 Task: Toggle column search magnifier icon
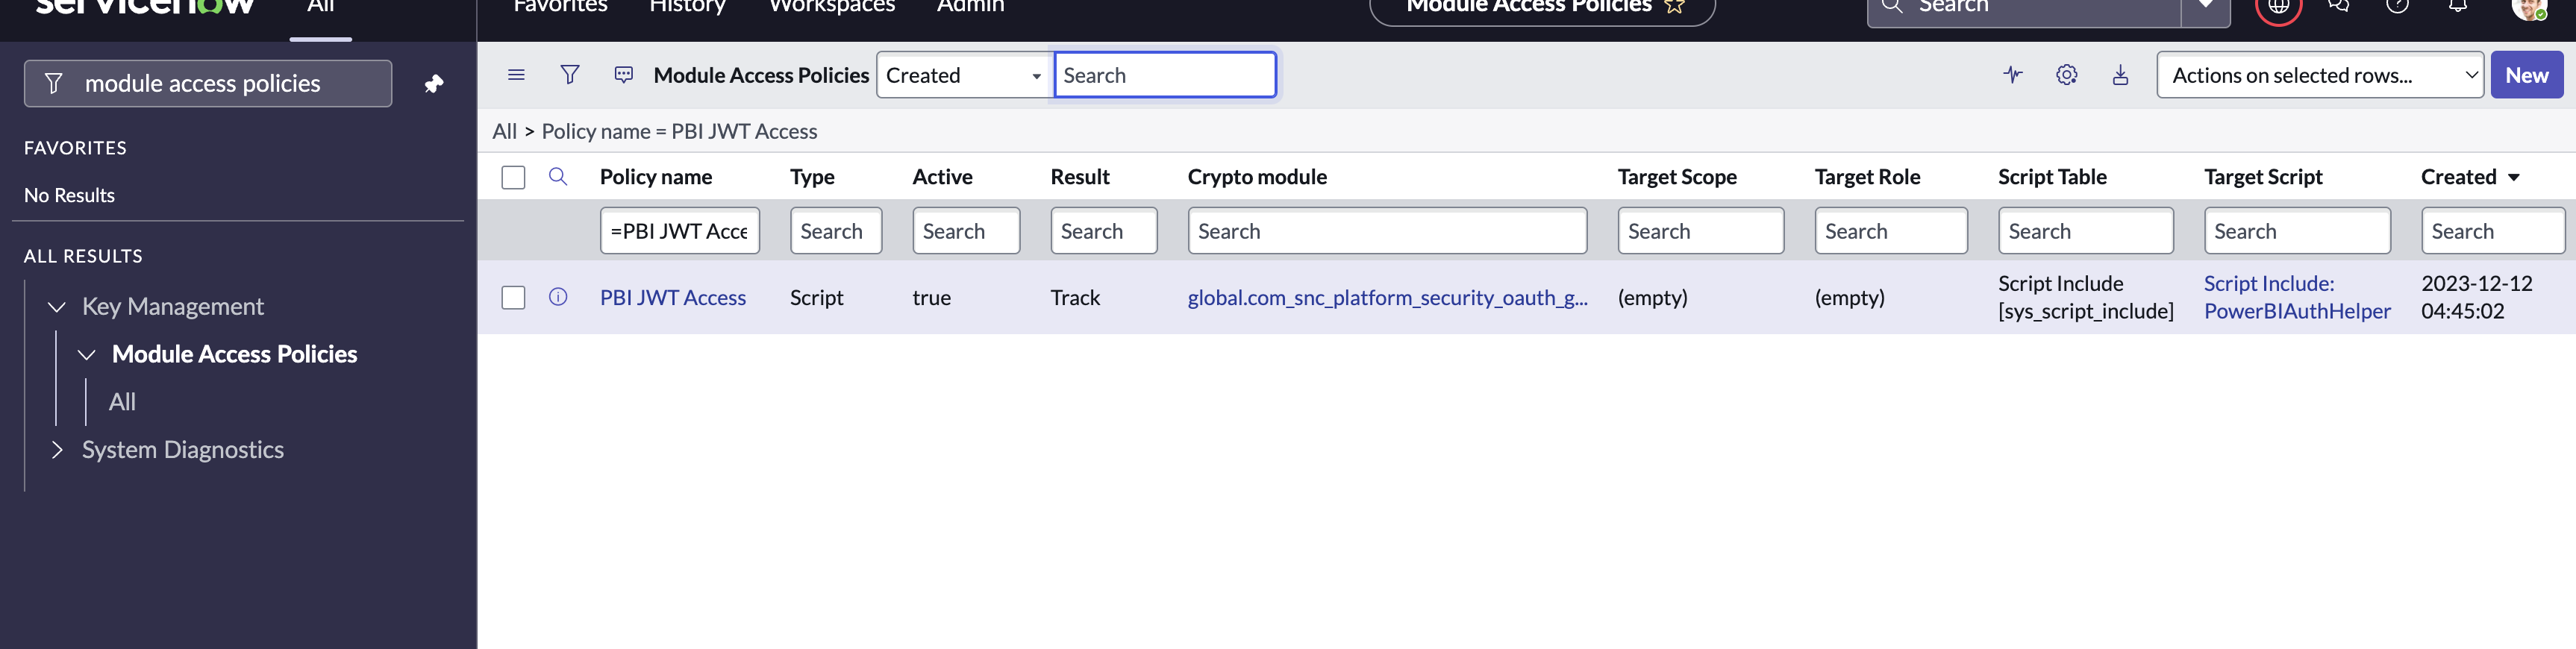tap(558, 177)
